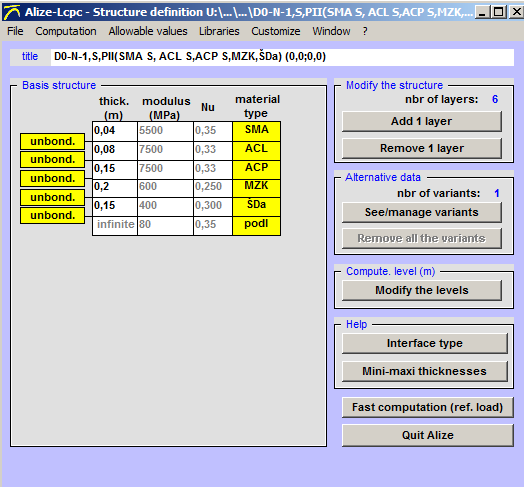Viewport: 524px width, 487px height.
Task: Open the Computation menu
Action: pos(66,31)
